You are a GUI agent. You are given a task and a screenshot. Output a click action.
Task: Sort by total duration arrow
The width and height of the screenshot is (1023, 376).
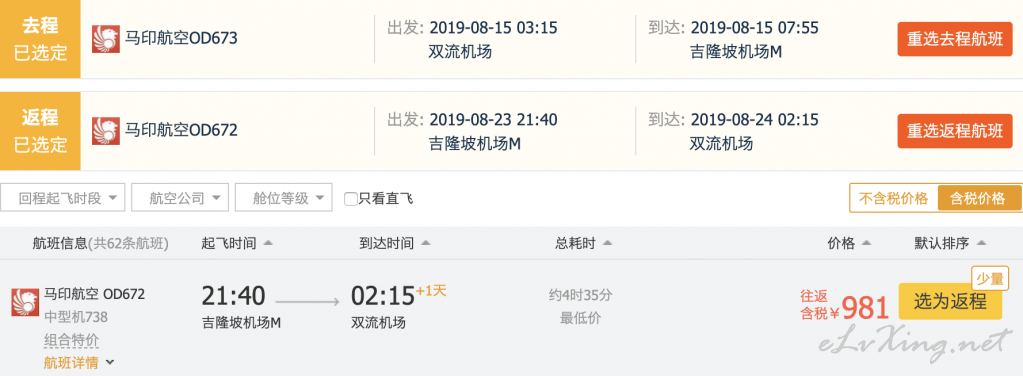pyautogui.click(x=607, y=243)
